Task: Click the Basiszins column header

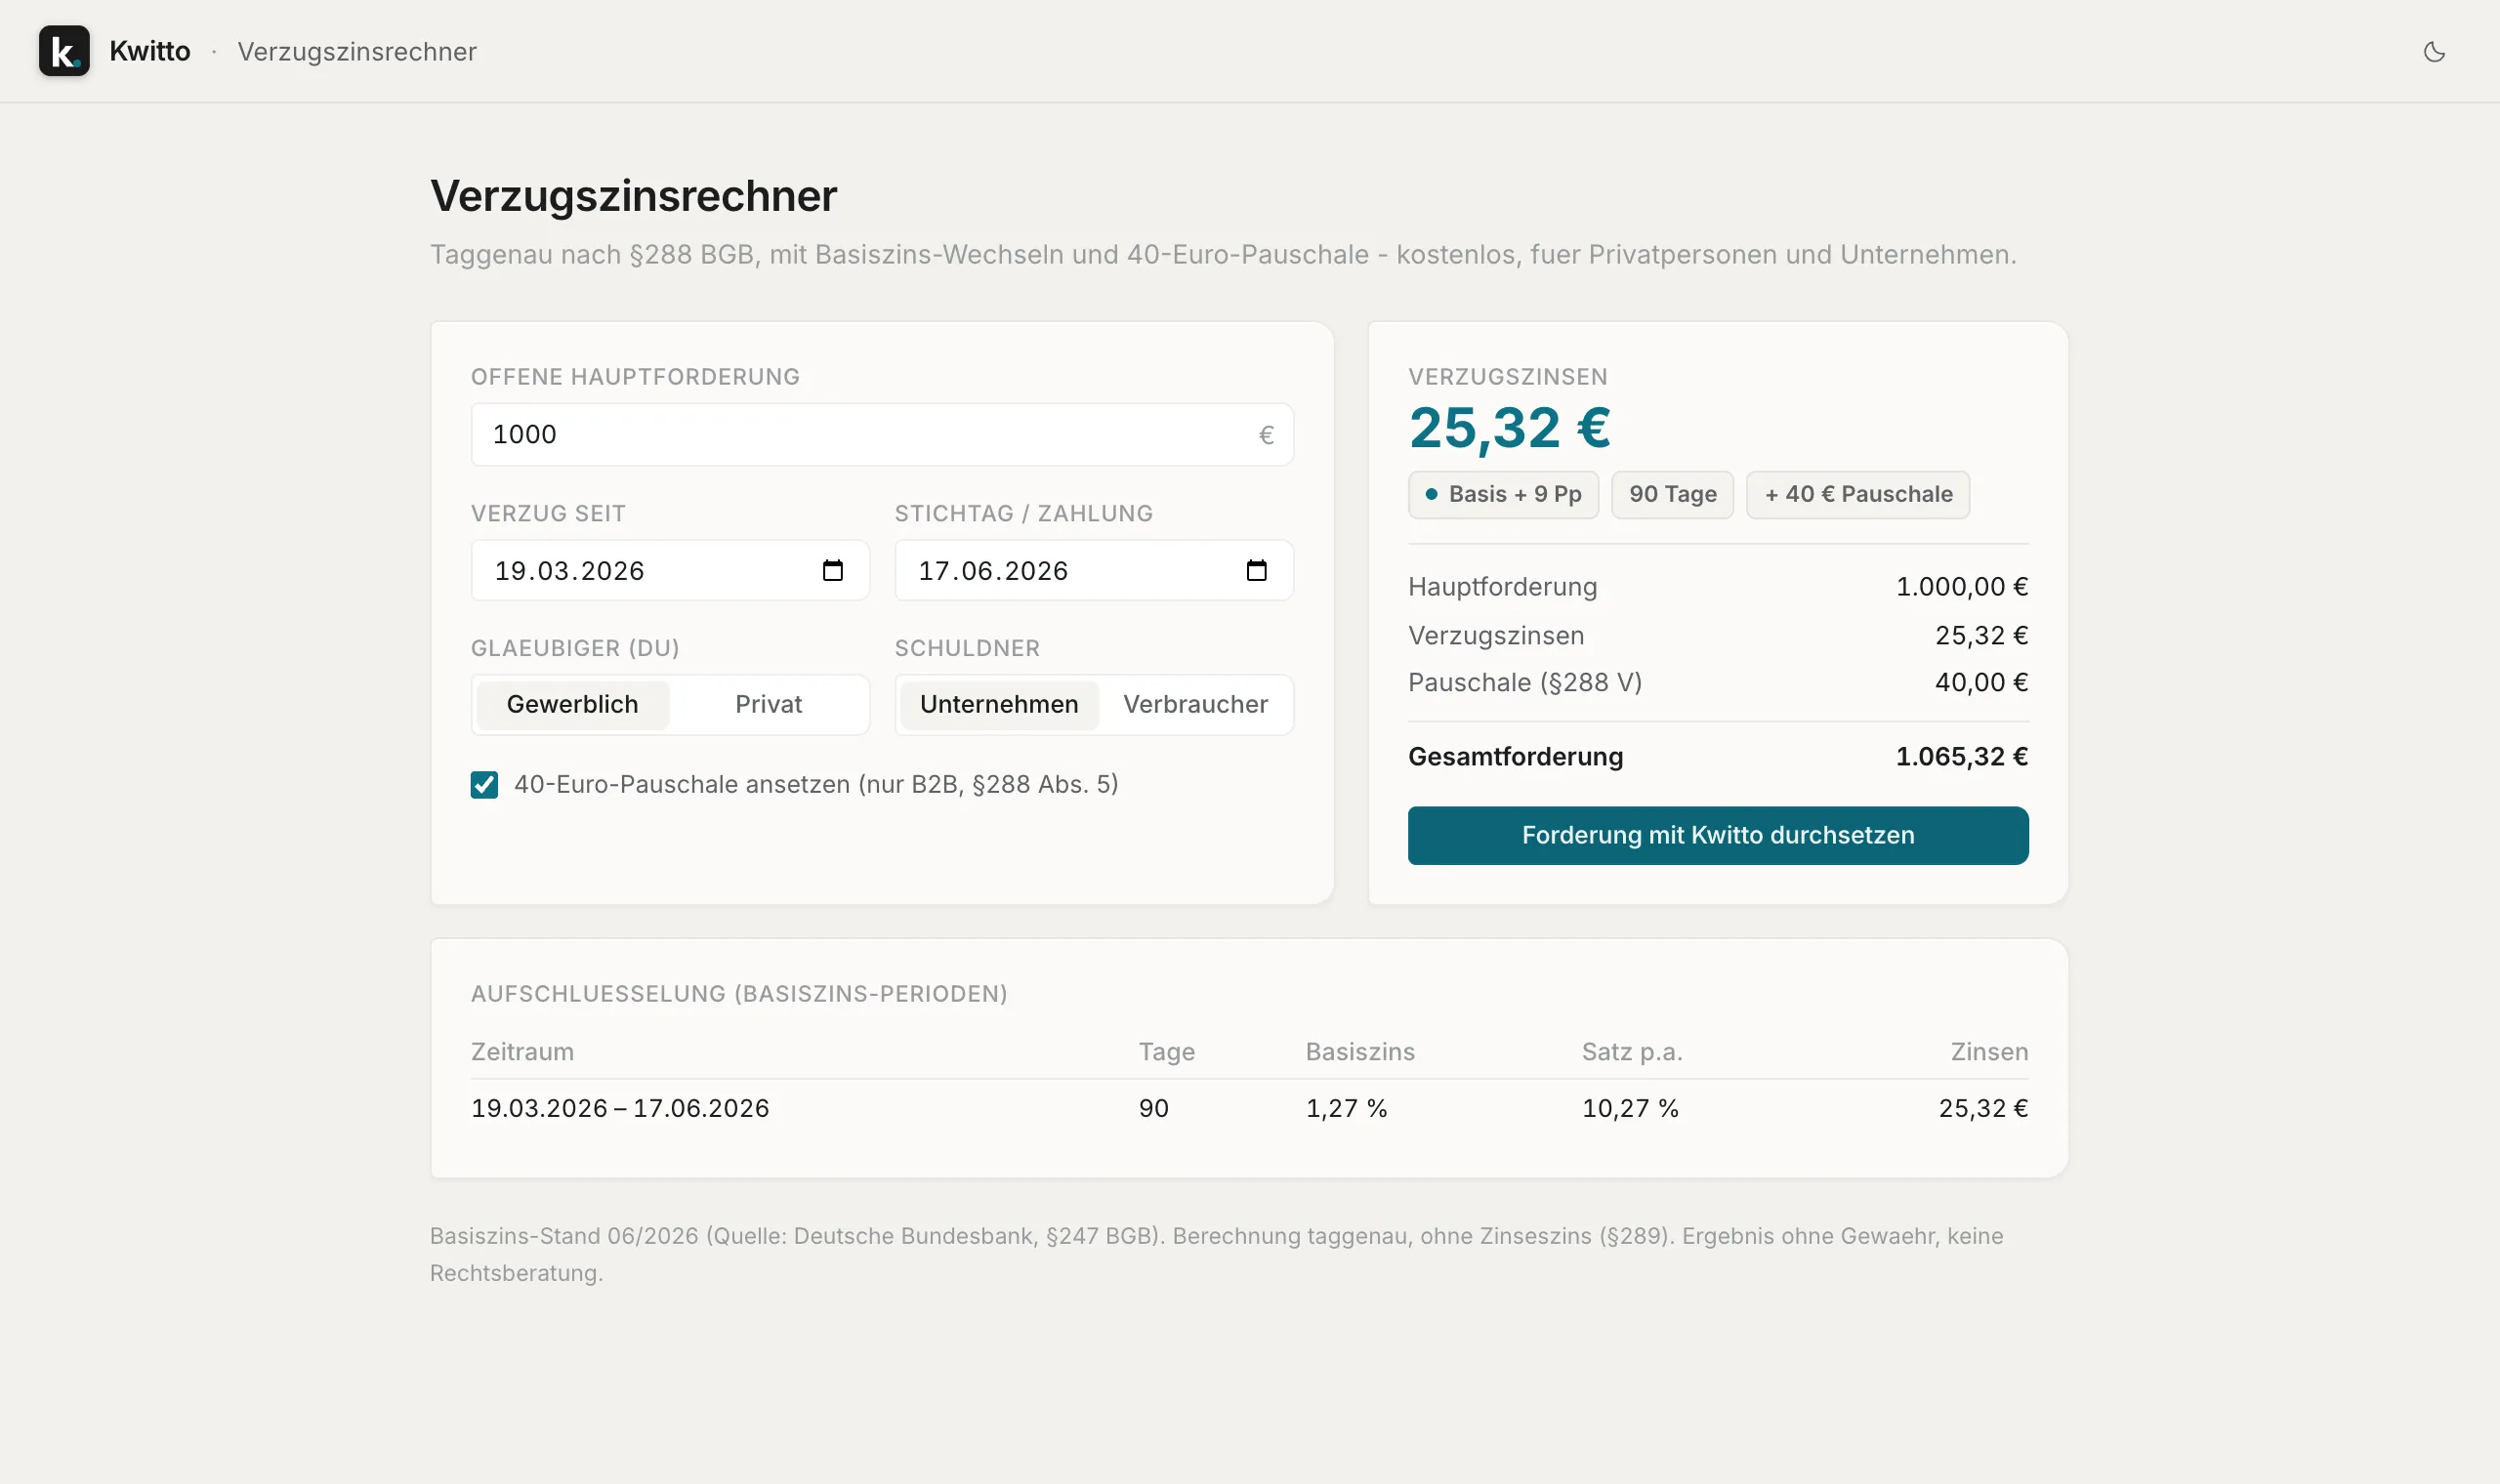Action: click(1360, 1052)
